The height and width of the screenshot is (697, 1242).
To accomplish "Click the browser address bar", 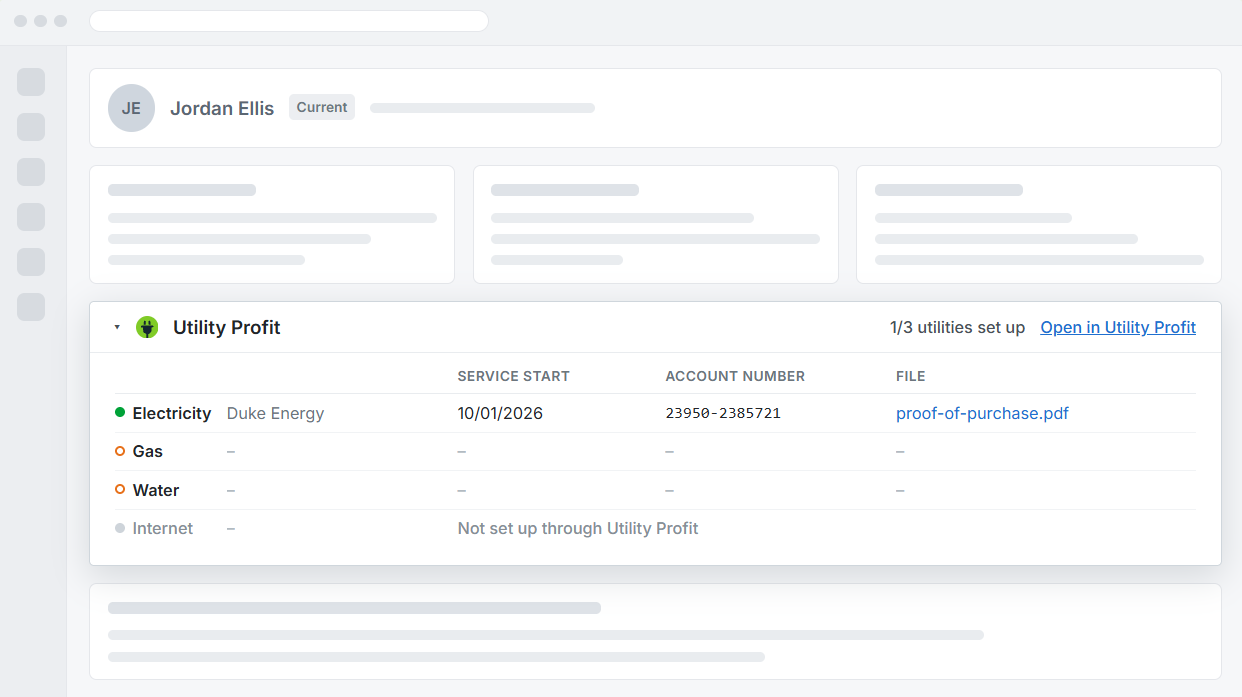I will click(x=289, y=21).
